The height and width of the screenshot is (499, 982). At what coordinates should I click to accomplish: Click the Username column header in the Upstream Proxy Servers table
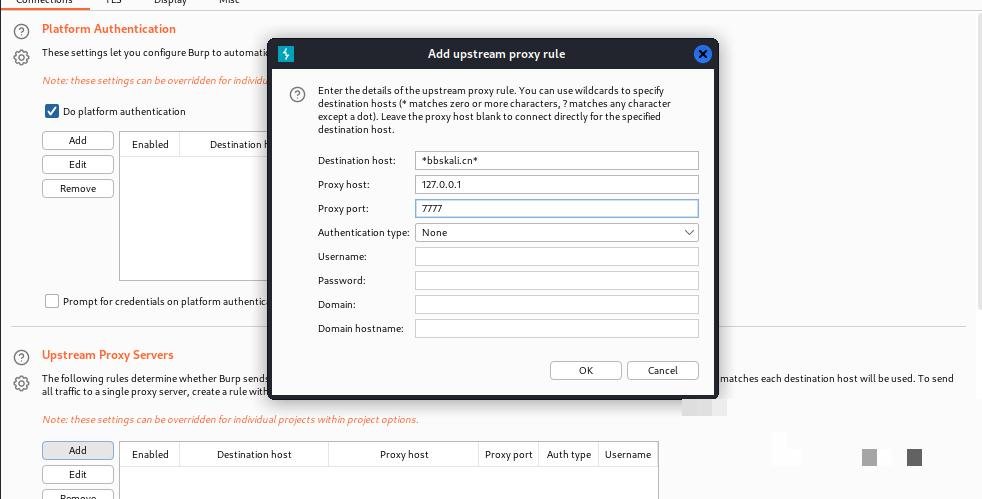pyautogui.click(x=628, y=455)
